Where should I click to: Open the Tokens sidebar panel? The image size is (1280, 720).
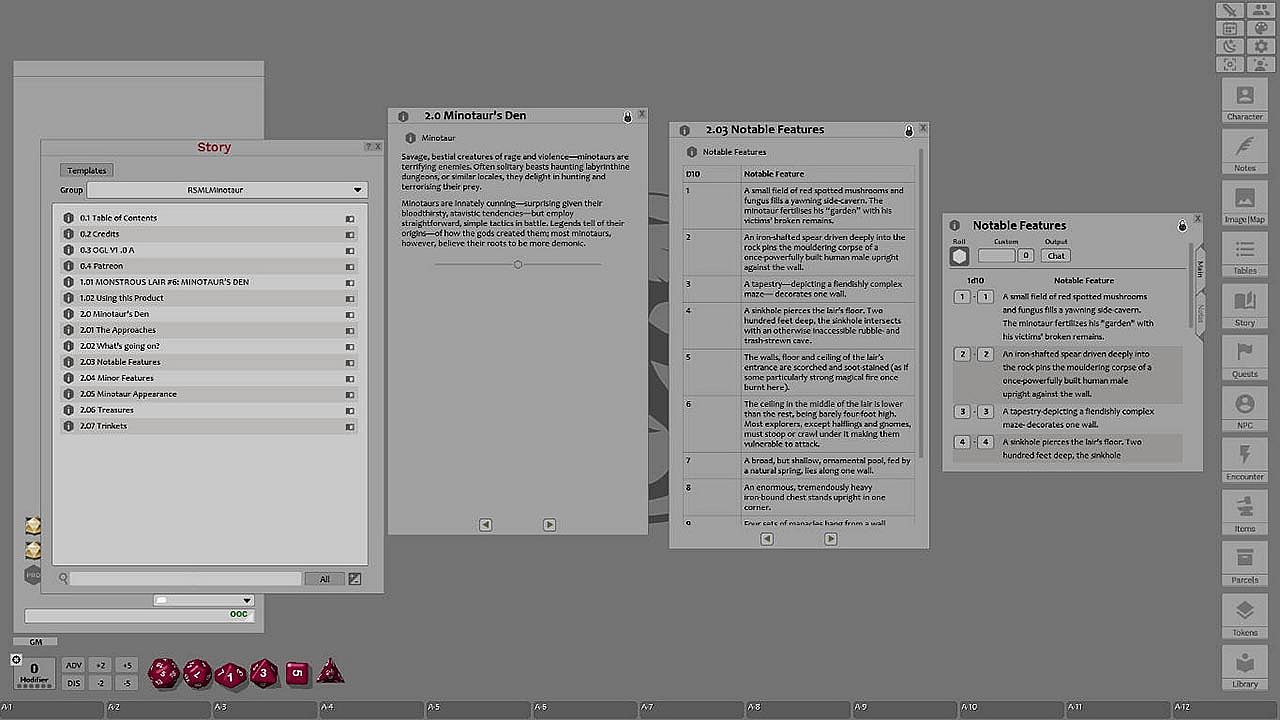[1245, 616]
